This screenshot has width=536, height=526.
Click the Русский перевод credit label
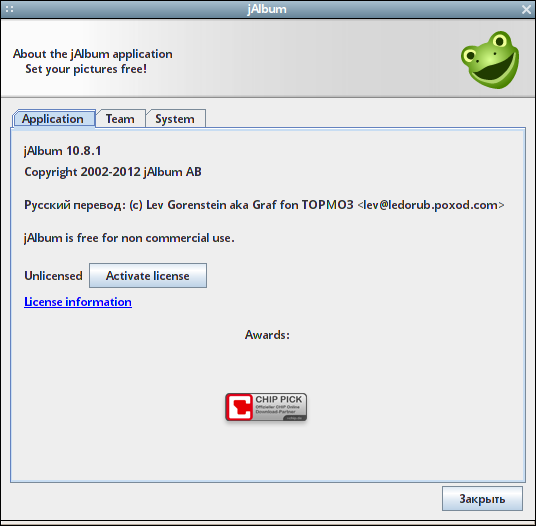point(72,205)
